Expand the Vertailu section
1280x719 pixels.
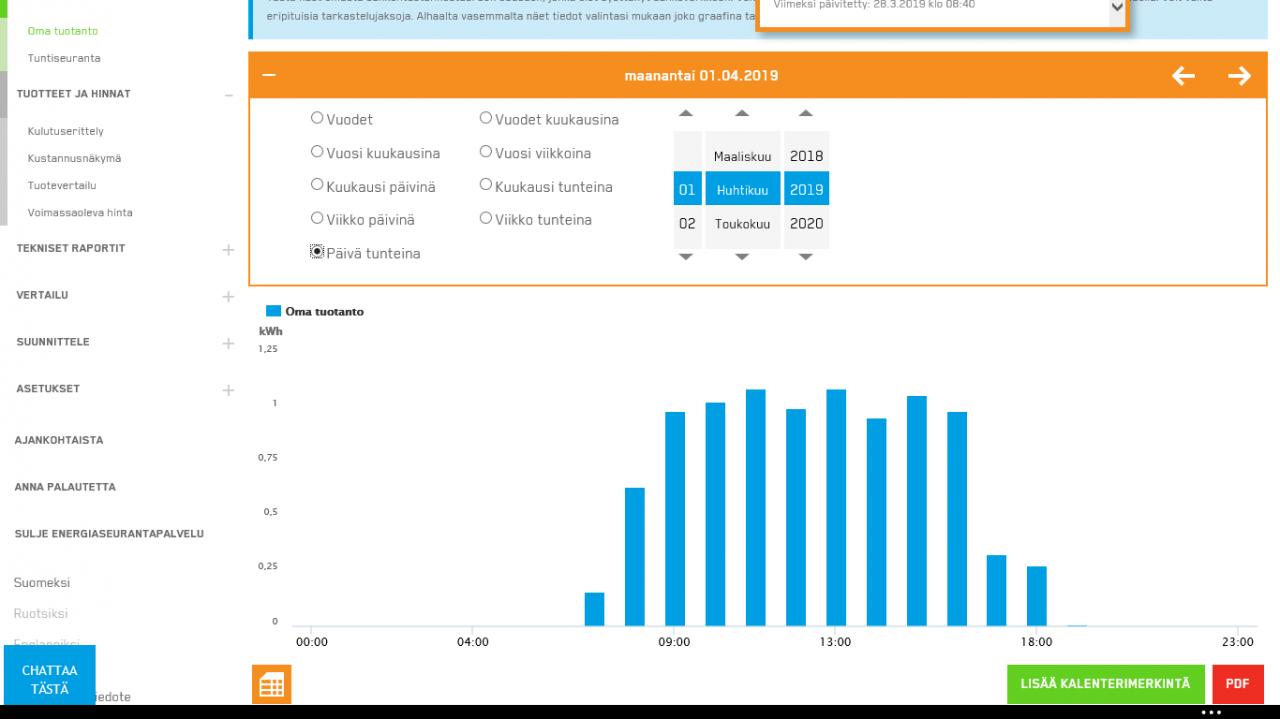pos(228,296)
